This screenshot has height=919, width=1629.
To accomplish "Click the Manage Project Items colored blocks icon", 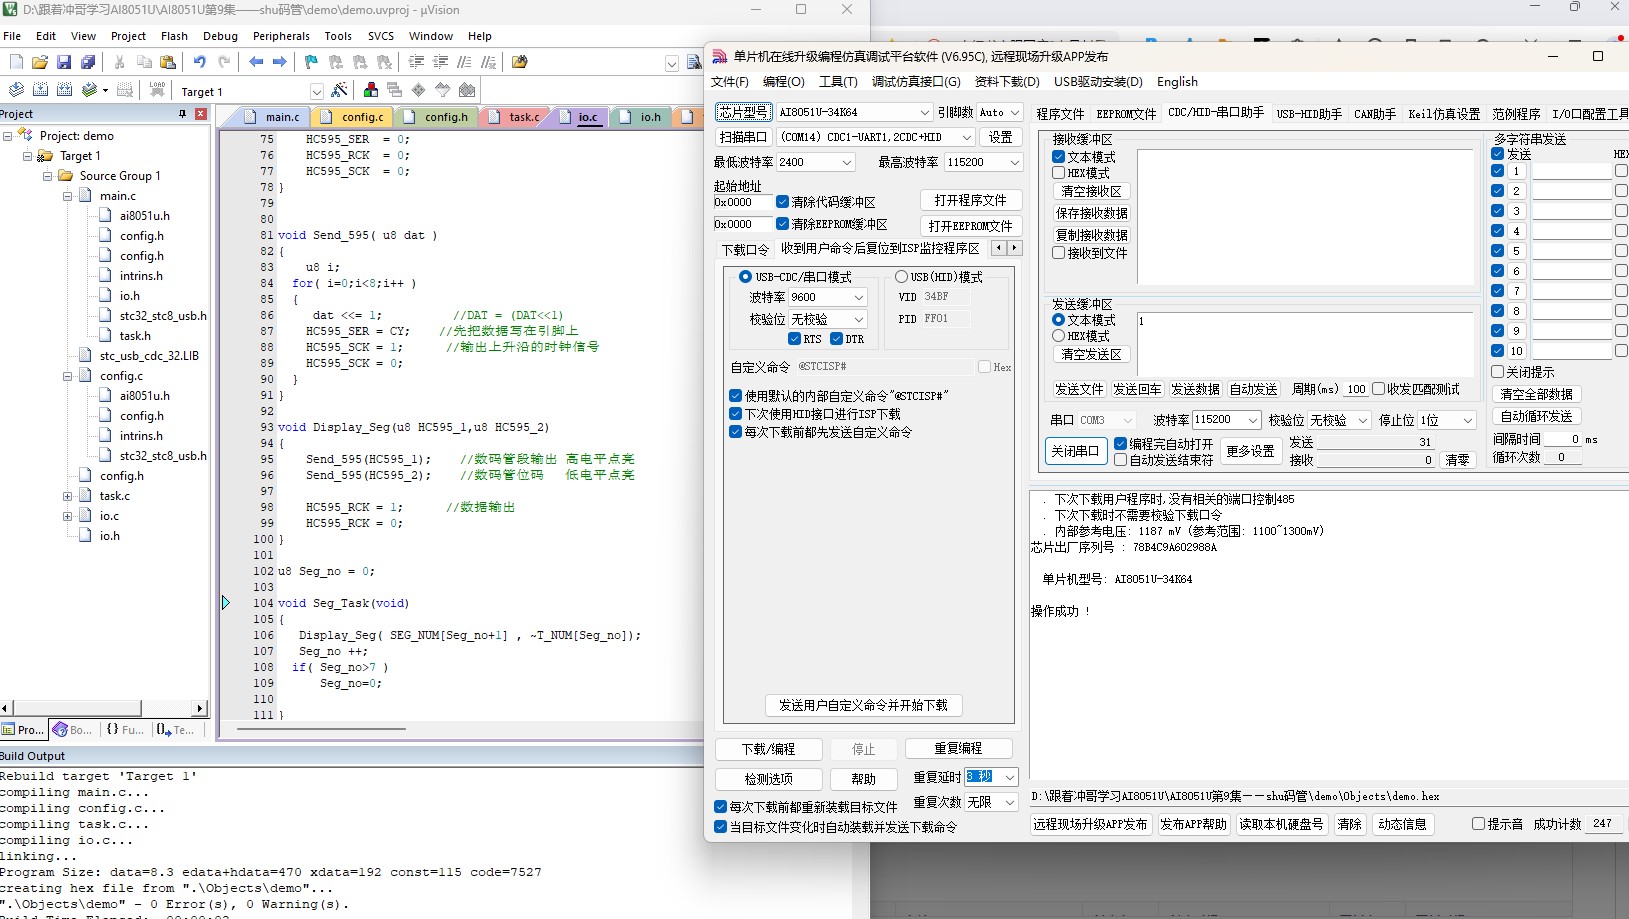I will [x=371, y=90].
